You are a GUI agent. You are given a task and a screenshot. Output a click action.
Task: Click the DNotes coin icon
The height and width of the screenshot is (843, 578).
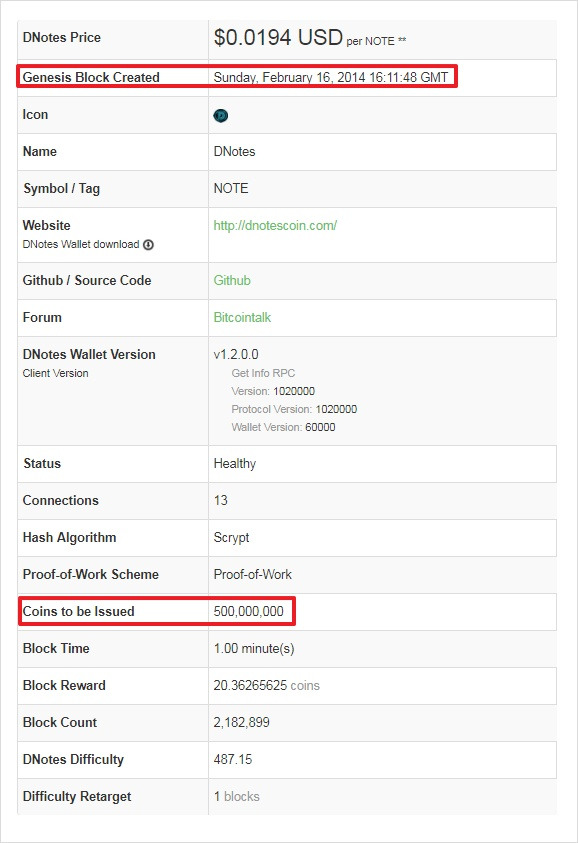220,116
